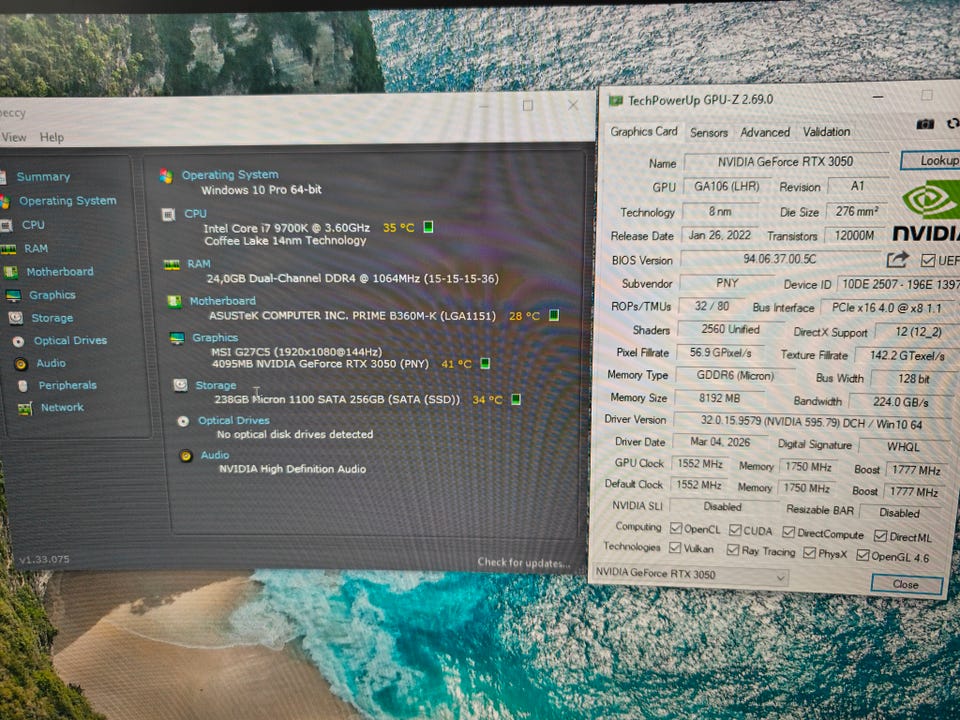Open the Summary section in Speccy sidebar
This screenshot has width=960, height=720.
(43, 177)
